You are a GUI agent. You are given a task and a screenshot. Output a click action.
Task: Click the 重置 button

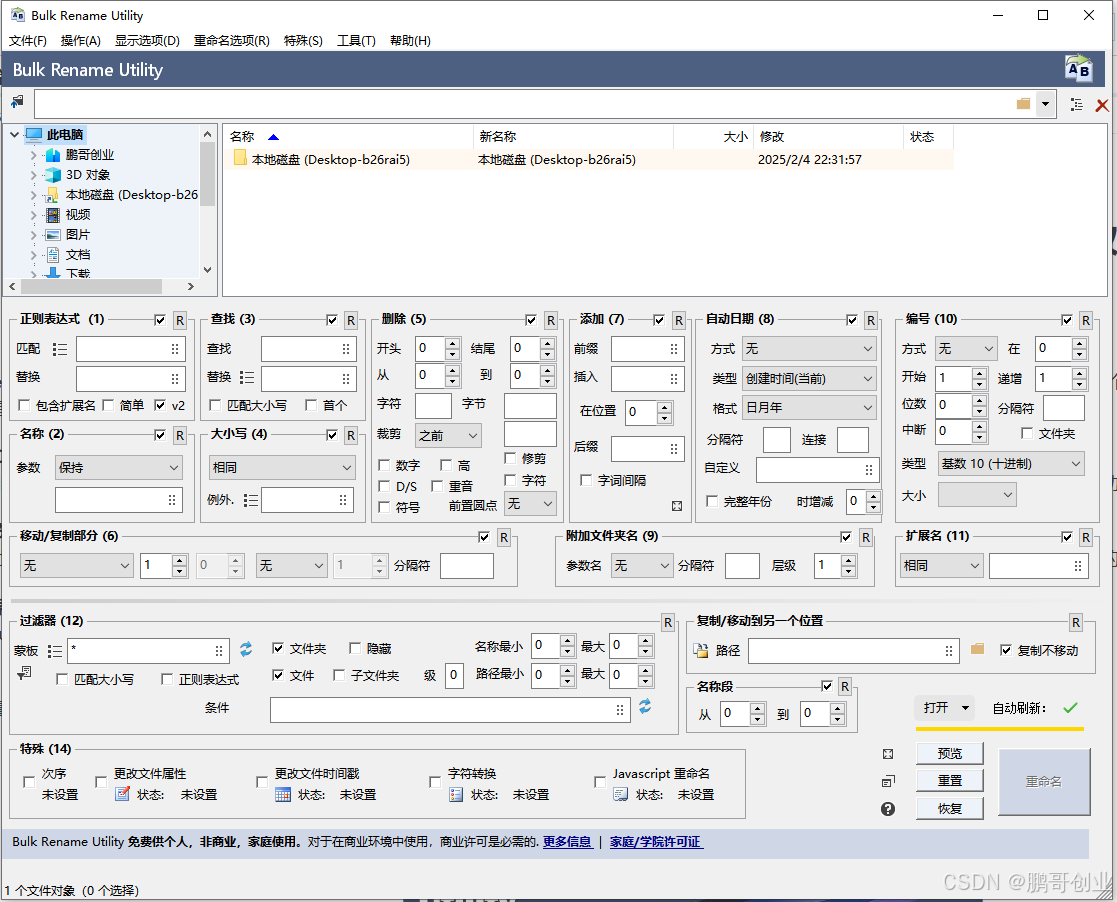[949, 781]
